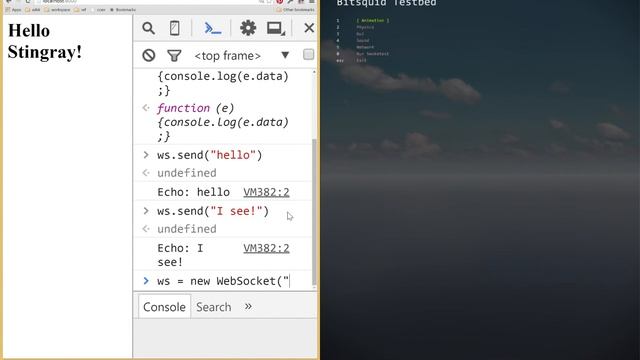
Task: Select Animation in Bitsquid Testbed menu
Action: pos(373,20)
